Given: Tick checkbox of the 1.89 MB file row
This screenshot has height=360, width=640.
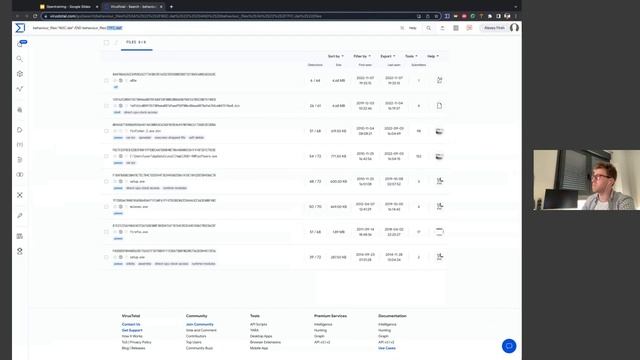Looking at the screenshot, I should coord(106,232).
